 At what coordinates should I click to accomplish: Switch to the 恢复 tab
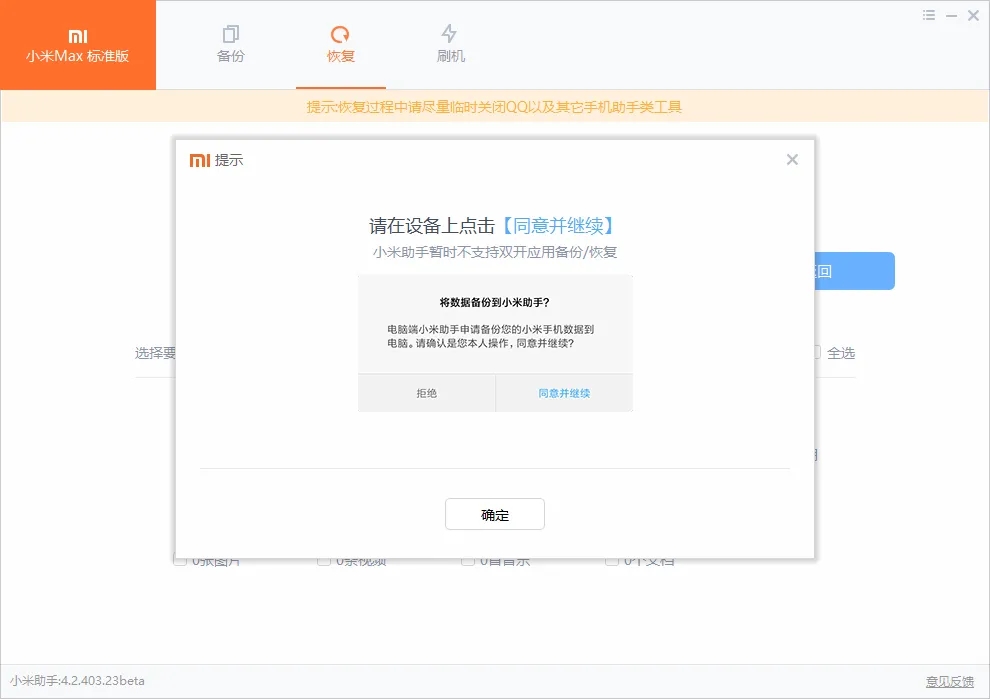[x=340, y=45]
